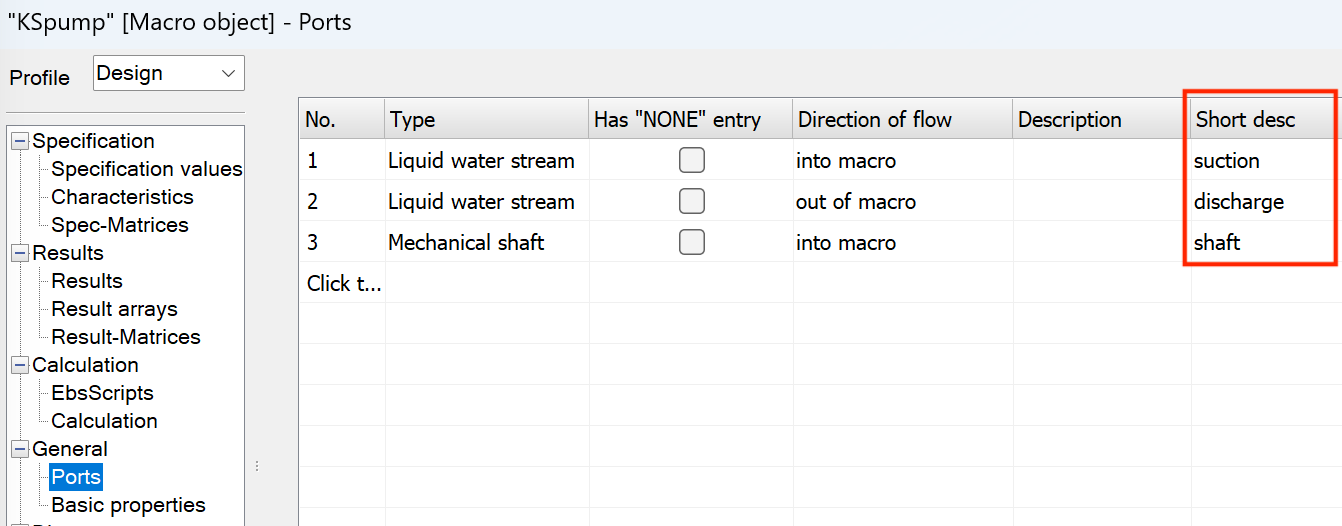Select Specification values in the tree
1342x526 pixels.
pos(146,169)
